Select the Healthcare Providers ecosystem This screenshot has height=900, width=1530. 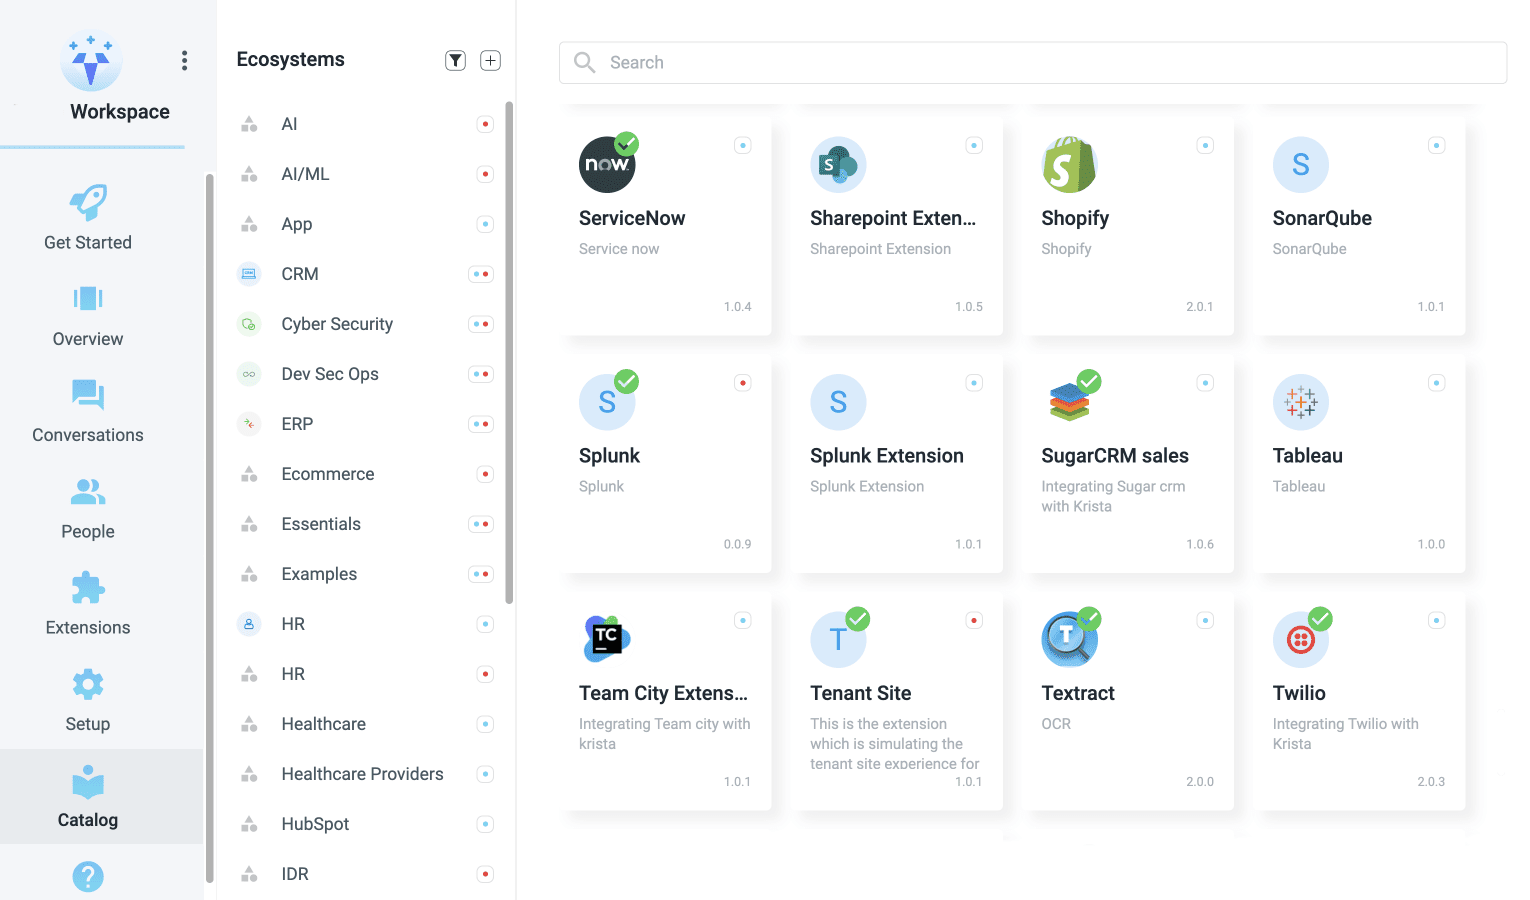coord(362,774)
